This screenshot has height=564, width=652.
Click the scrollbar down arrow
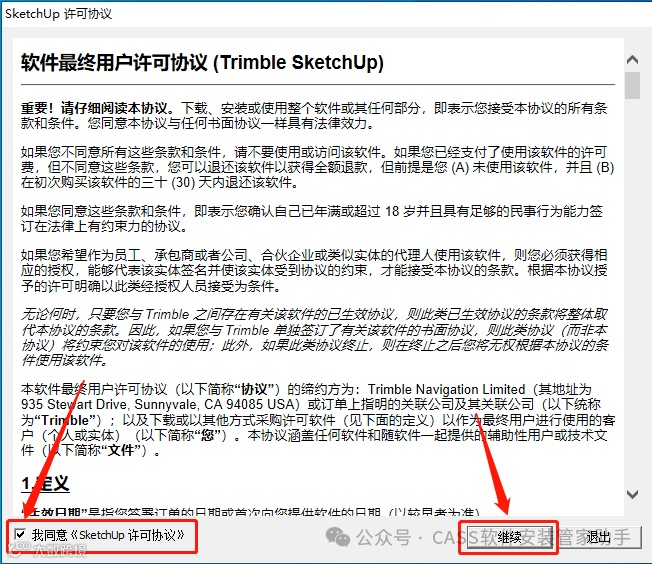point(632,494)
